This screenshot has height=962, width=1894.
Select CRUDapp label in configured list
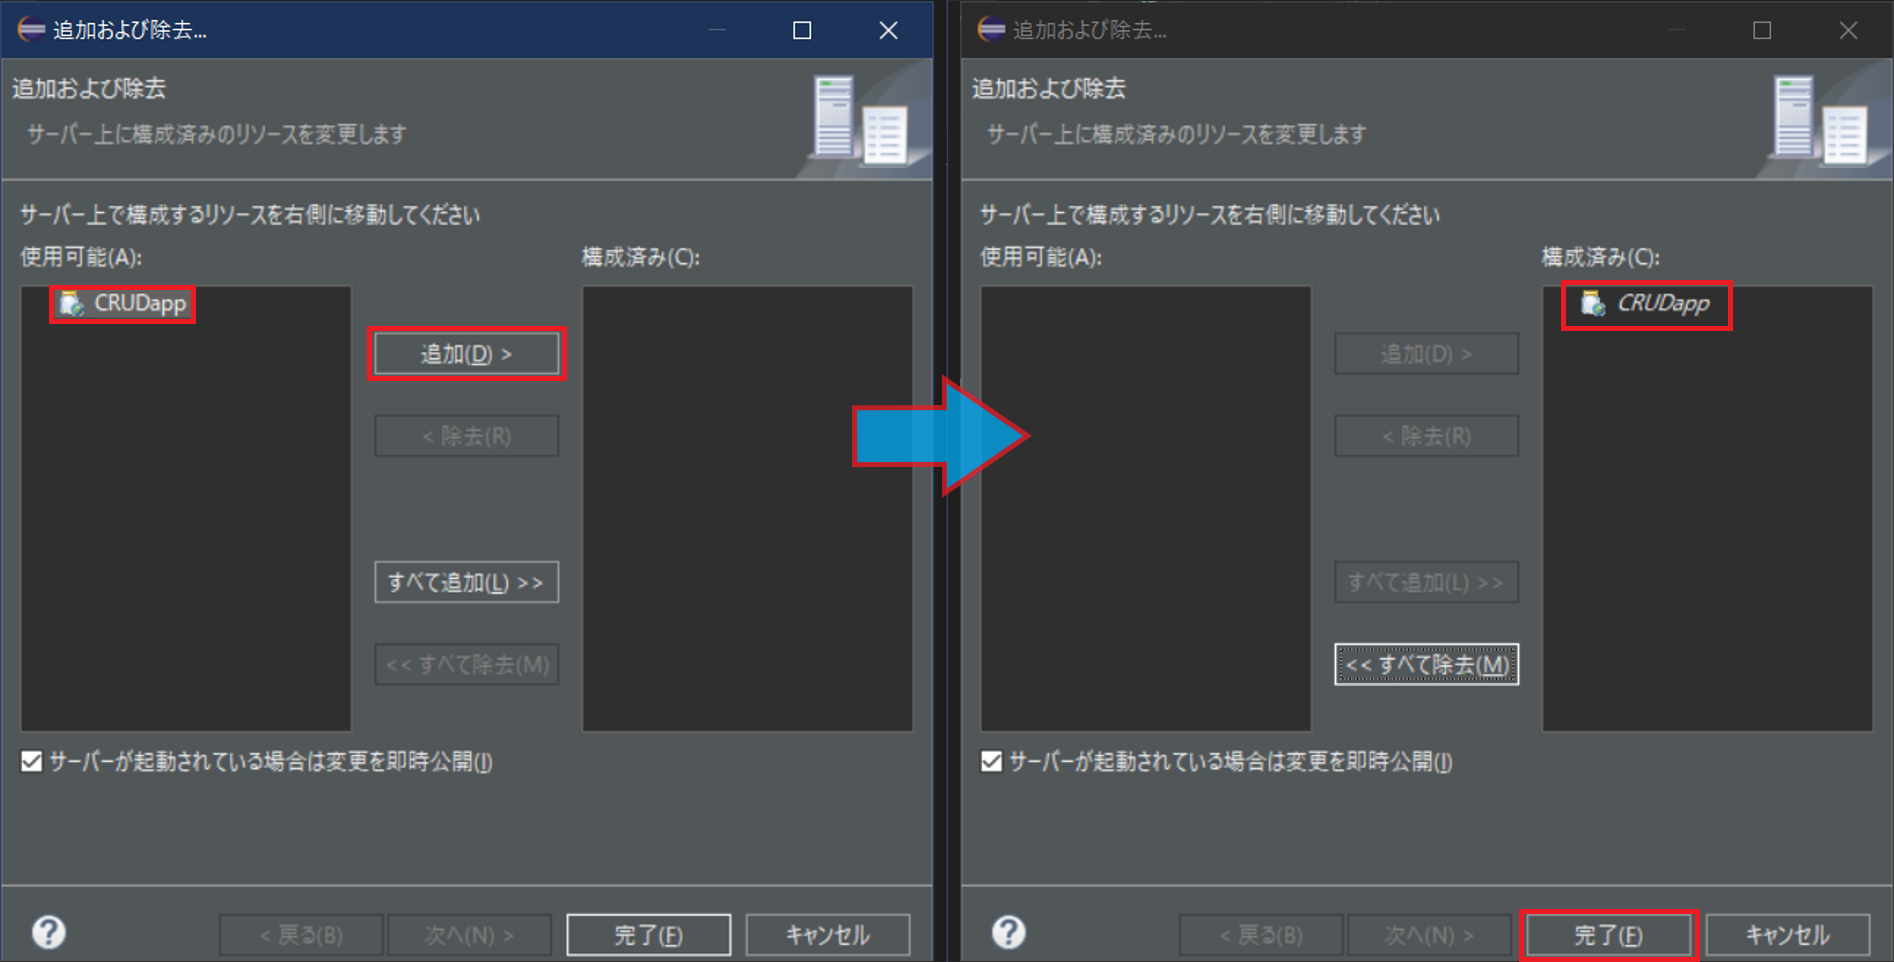tap(1663, 303)
